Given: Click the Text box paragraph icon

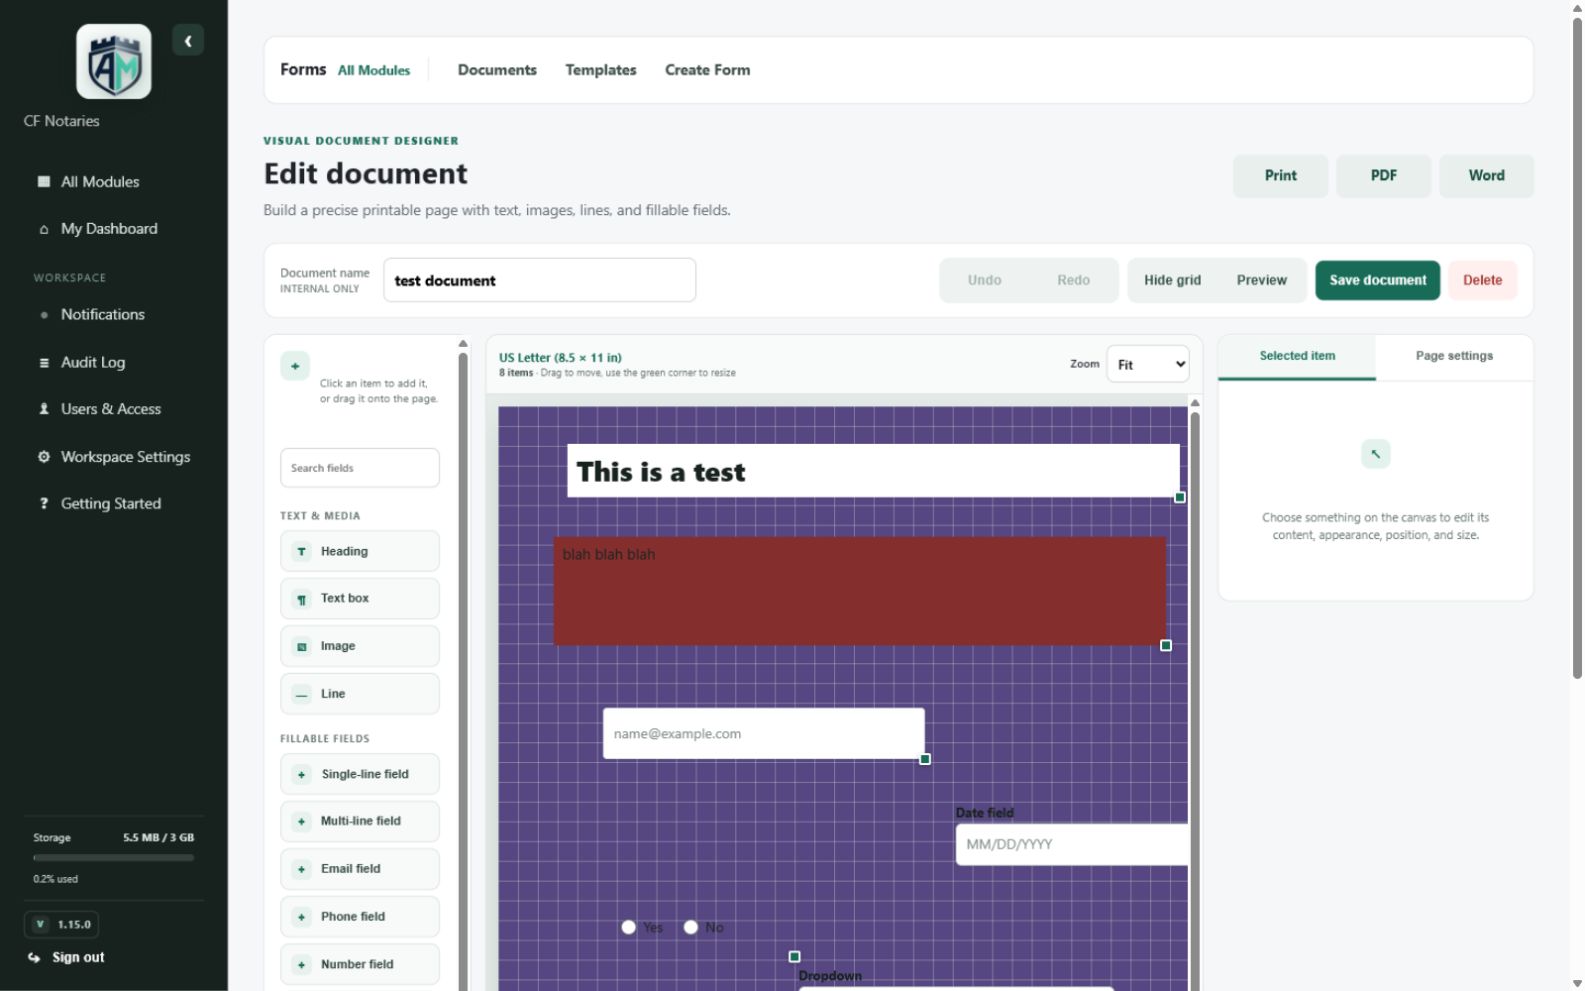Looking at the screenshot, I should [301, 599].
